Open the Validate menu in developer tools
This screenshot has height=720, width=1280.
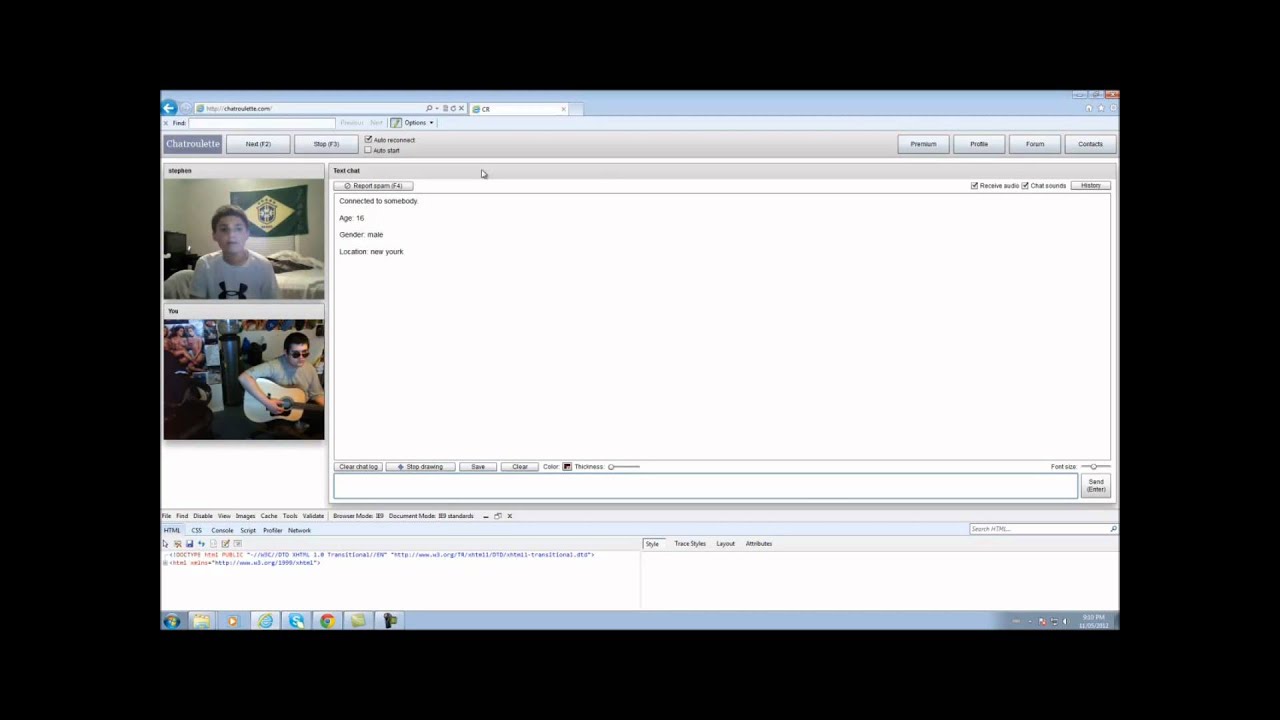(x=313, y=516)
